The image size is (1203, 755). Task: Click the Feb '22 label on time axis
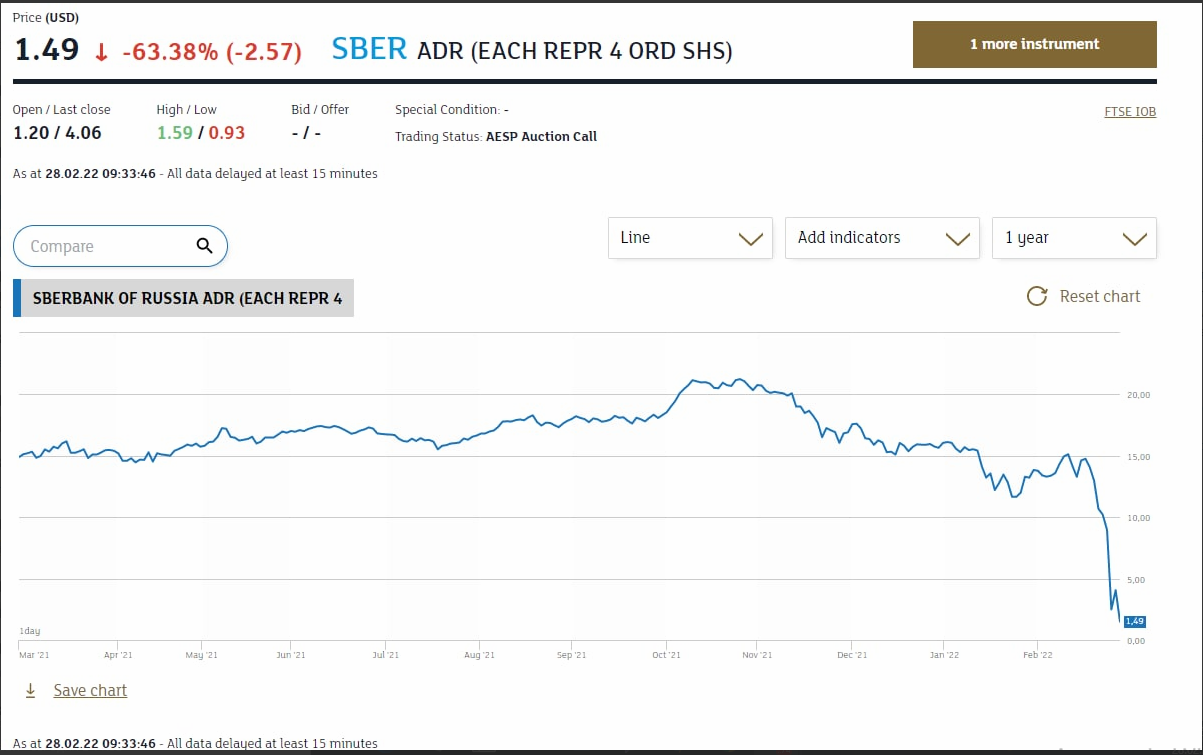tap(1037, 655)
